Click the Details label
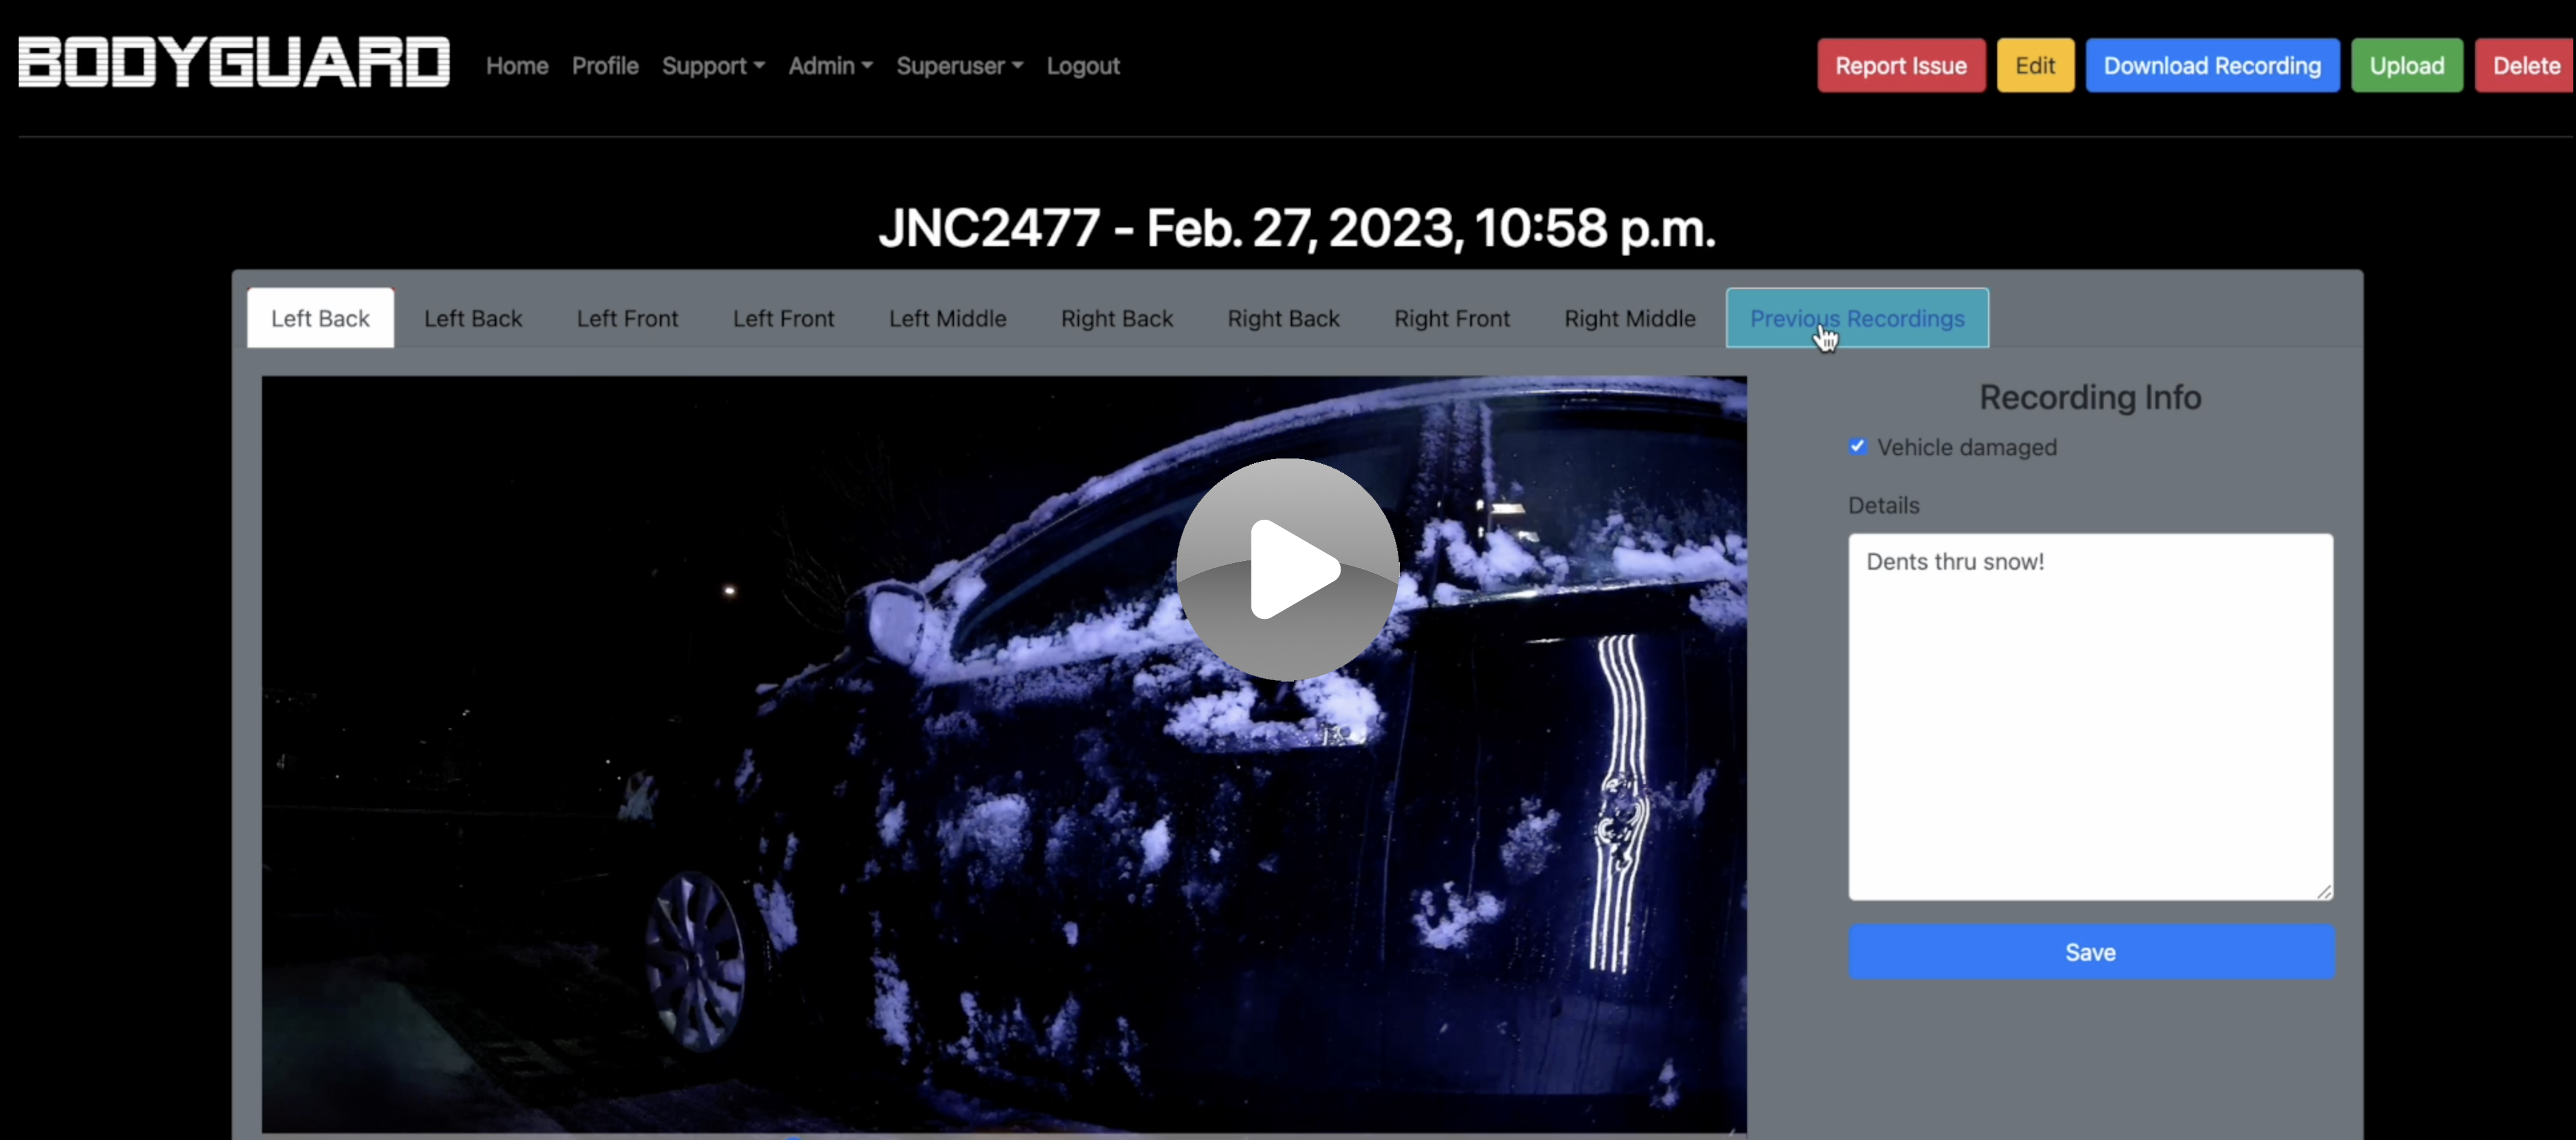 pyautogui.click(x=1883, y=505)
